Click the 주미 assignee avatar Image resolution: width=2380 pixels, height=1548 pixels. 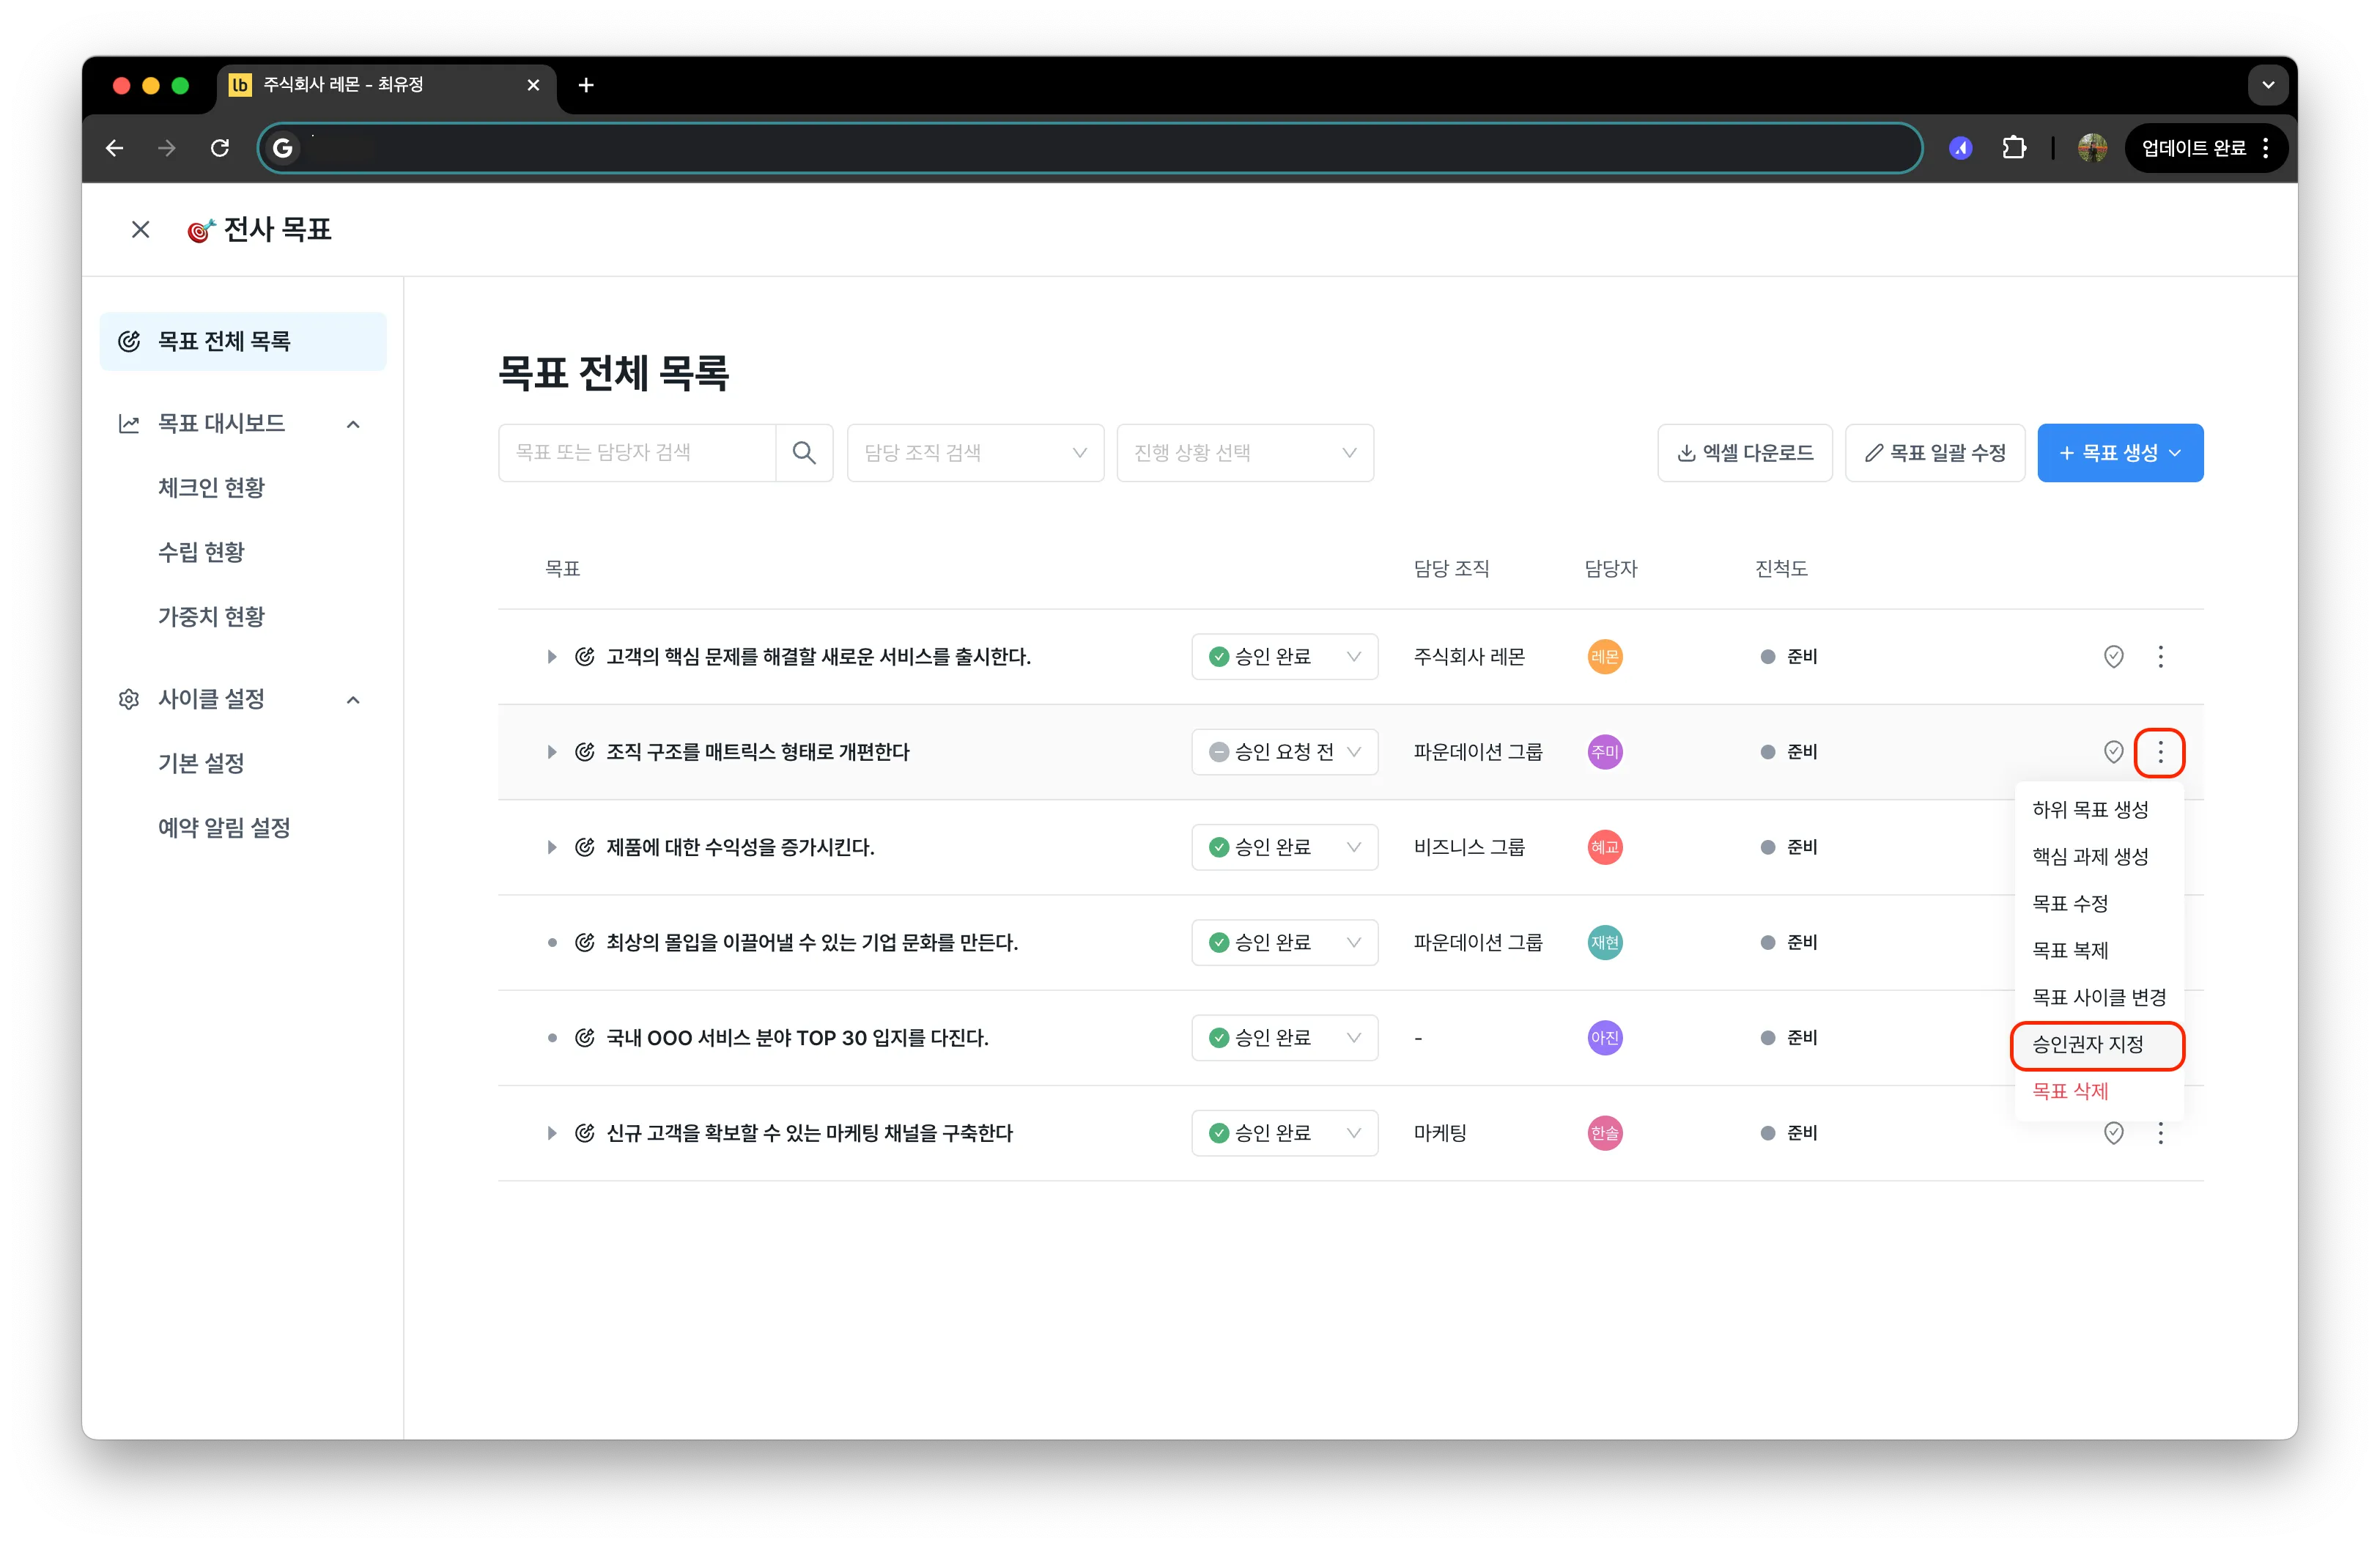click(x=1604, y=752)
